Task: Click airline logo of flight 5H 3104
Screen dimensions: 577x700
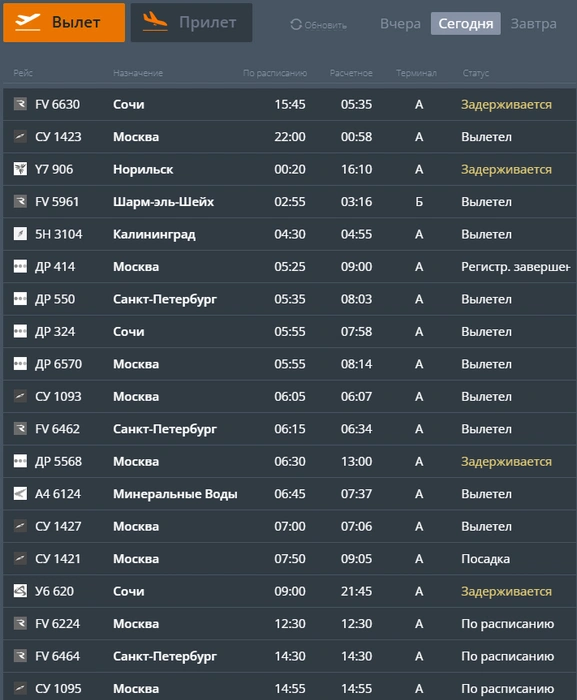Action: pyautogui.click(x=20, y=233)
